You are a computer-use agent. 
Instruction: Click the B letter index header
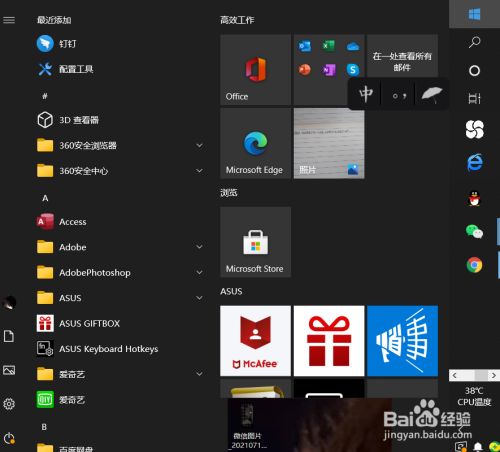pos(44,427)
